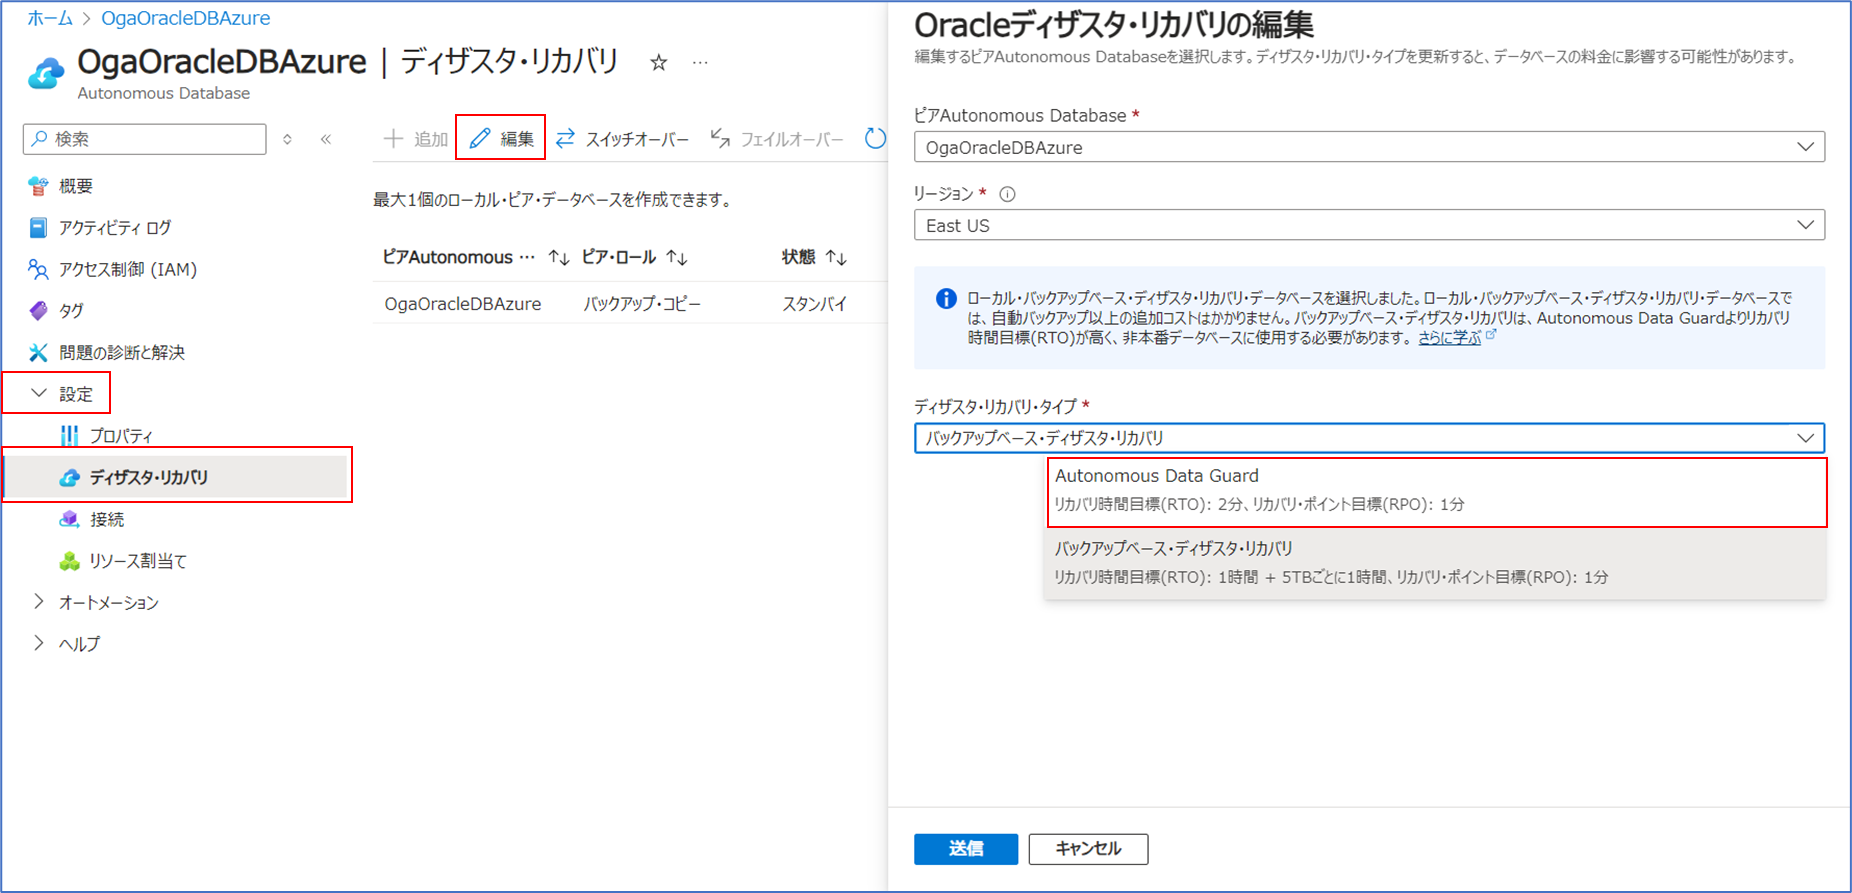Screen dimensions: 1852x893
Task: Click the スタンバイ status cell
Action: click(x=815, y=304)
